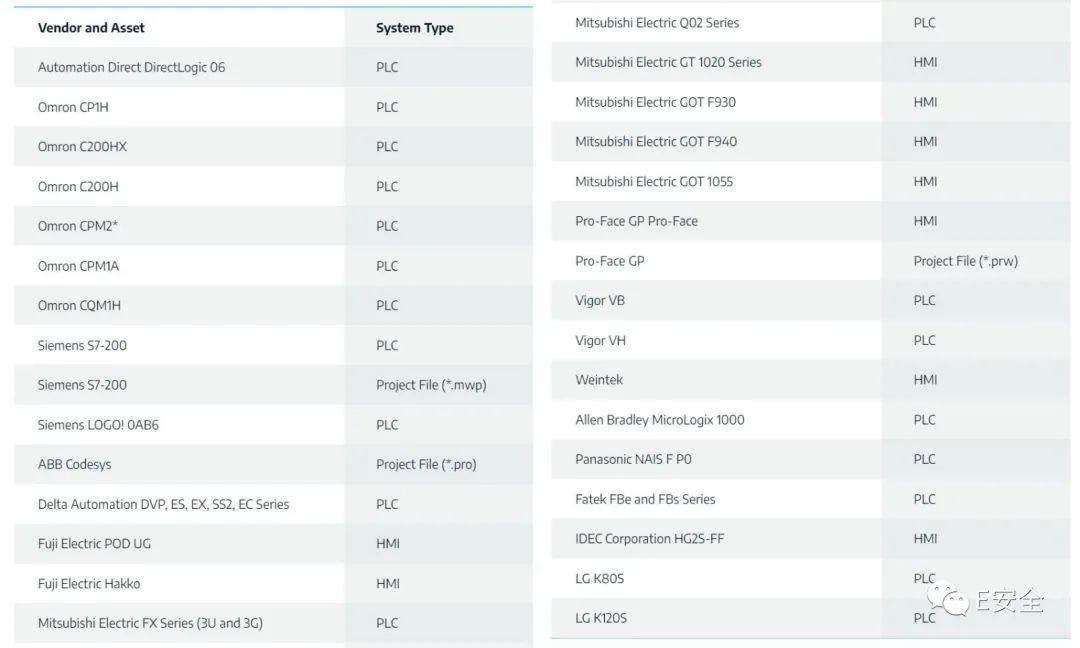The image size is (1080, 648).
Task: Select the "Omron CPM2*" cell
Action: click(78, 226)
